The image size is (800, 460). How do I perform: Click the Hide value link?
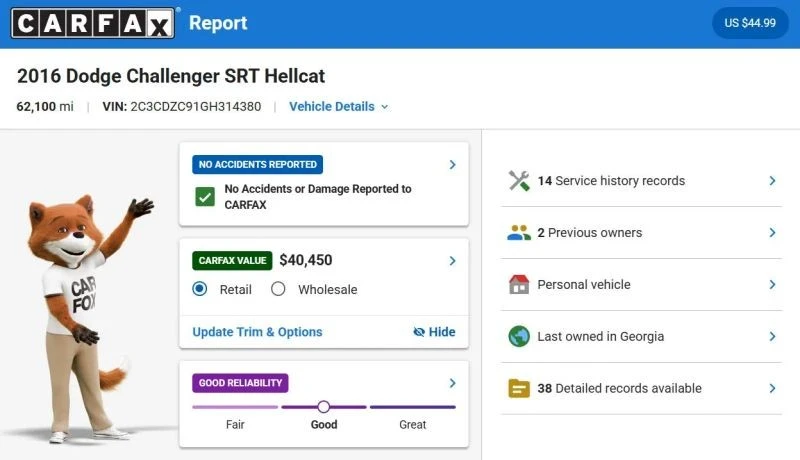(x=434, y=332)
